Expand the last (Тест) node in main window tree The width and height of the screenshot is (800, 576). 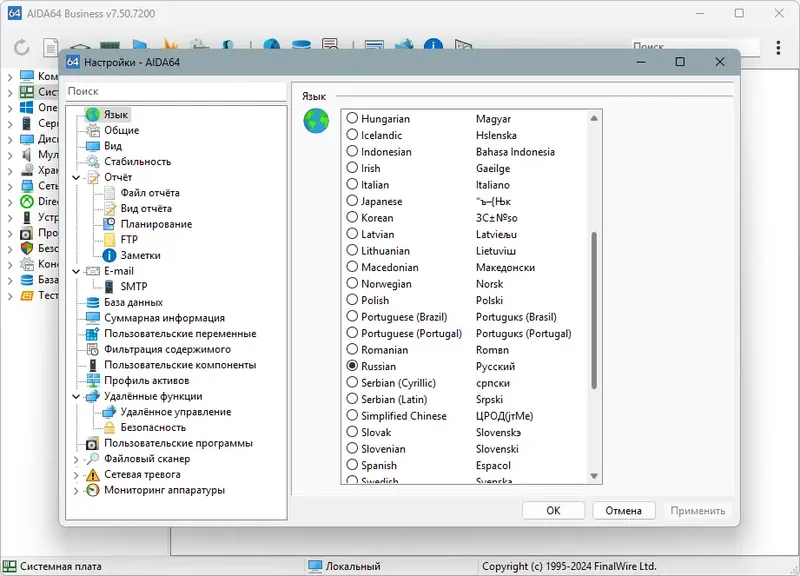(x=10, y=296)
